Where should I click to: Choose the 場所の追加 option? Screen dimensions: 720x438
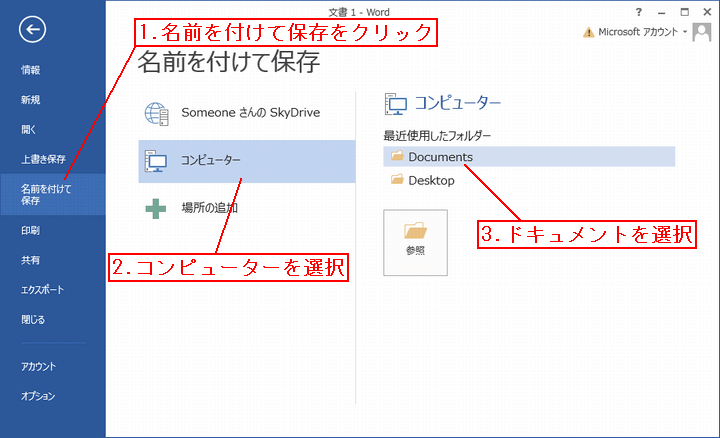(x=247, y=208)
